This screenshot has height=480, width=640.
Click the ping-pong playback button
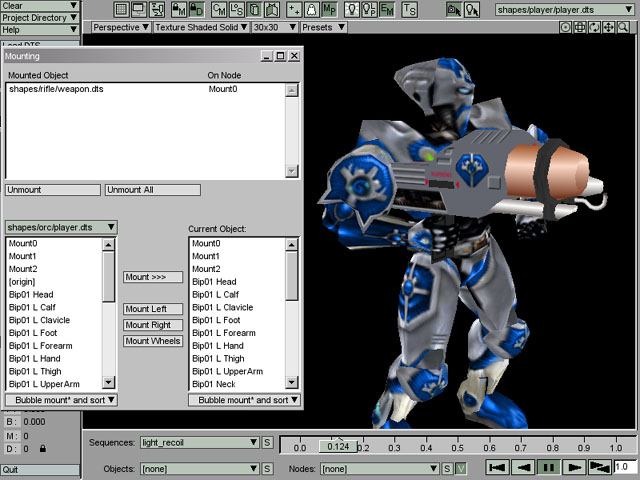coord(600,467)
